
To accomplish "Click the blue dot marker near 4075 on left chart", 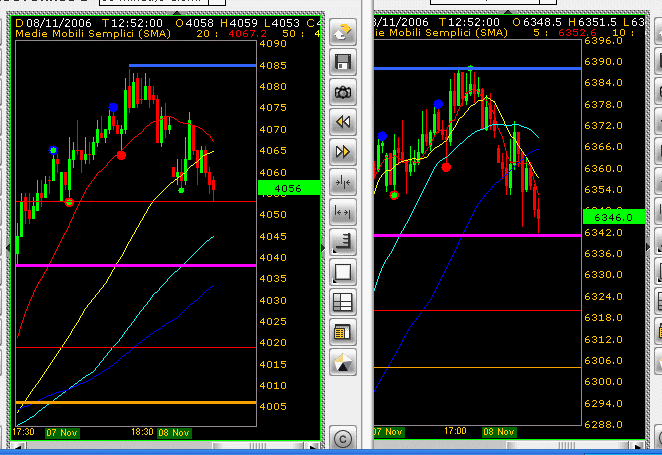I will (113, 107).
